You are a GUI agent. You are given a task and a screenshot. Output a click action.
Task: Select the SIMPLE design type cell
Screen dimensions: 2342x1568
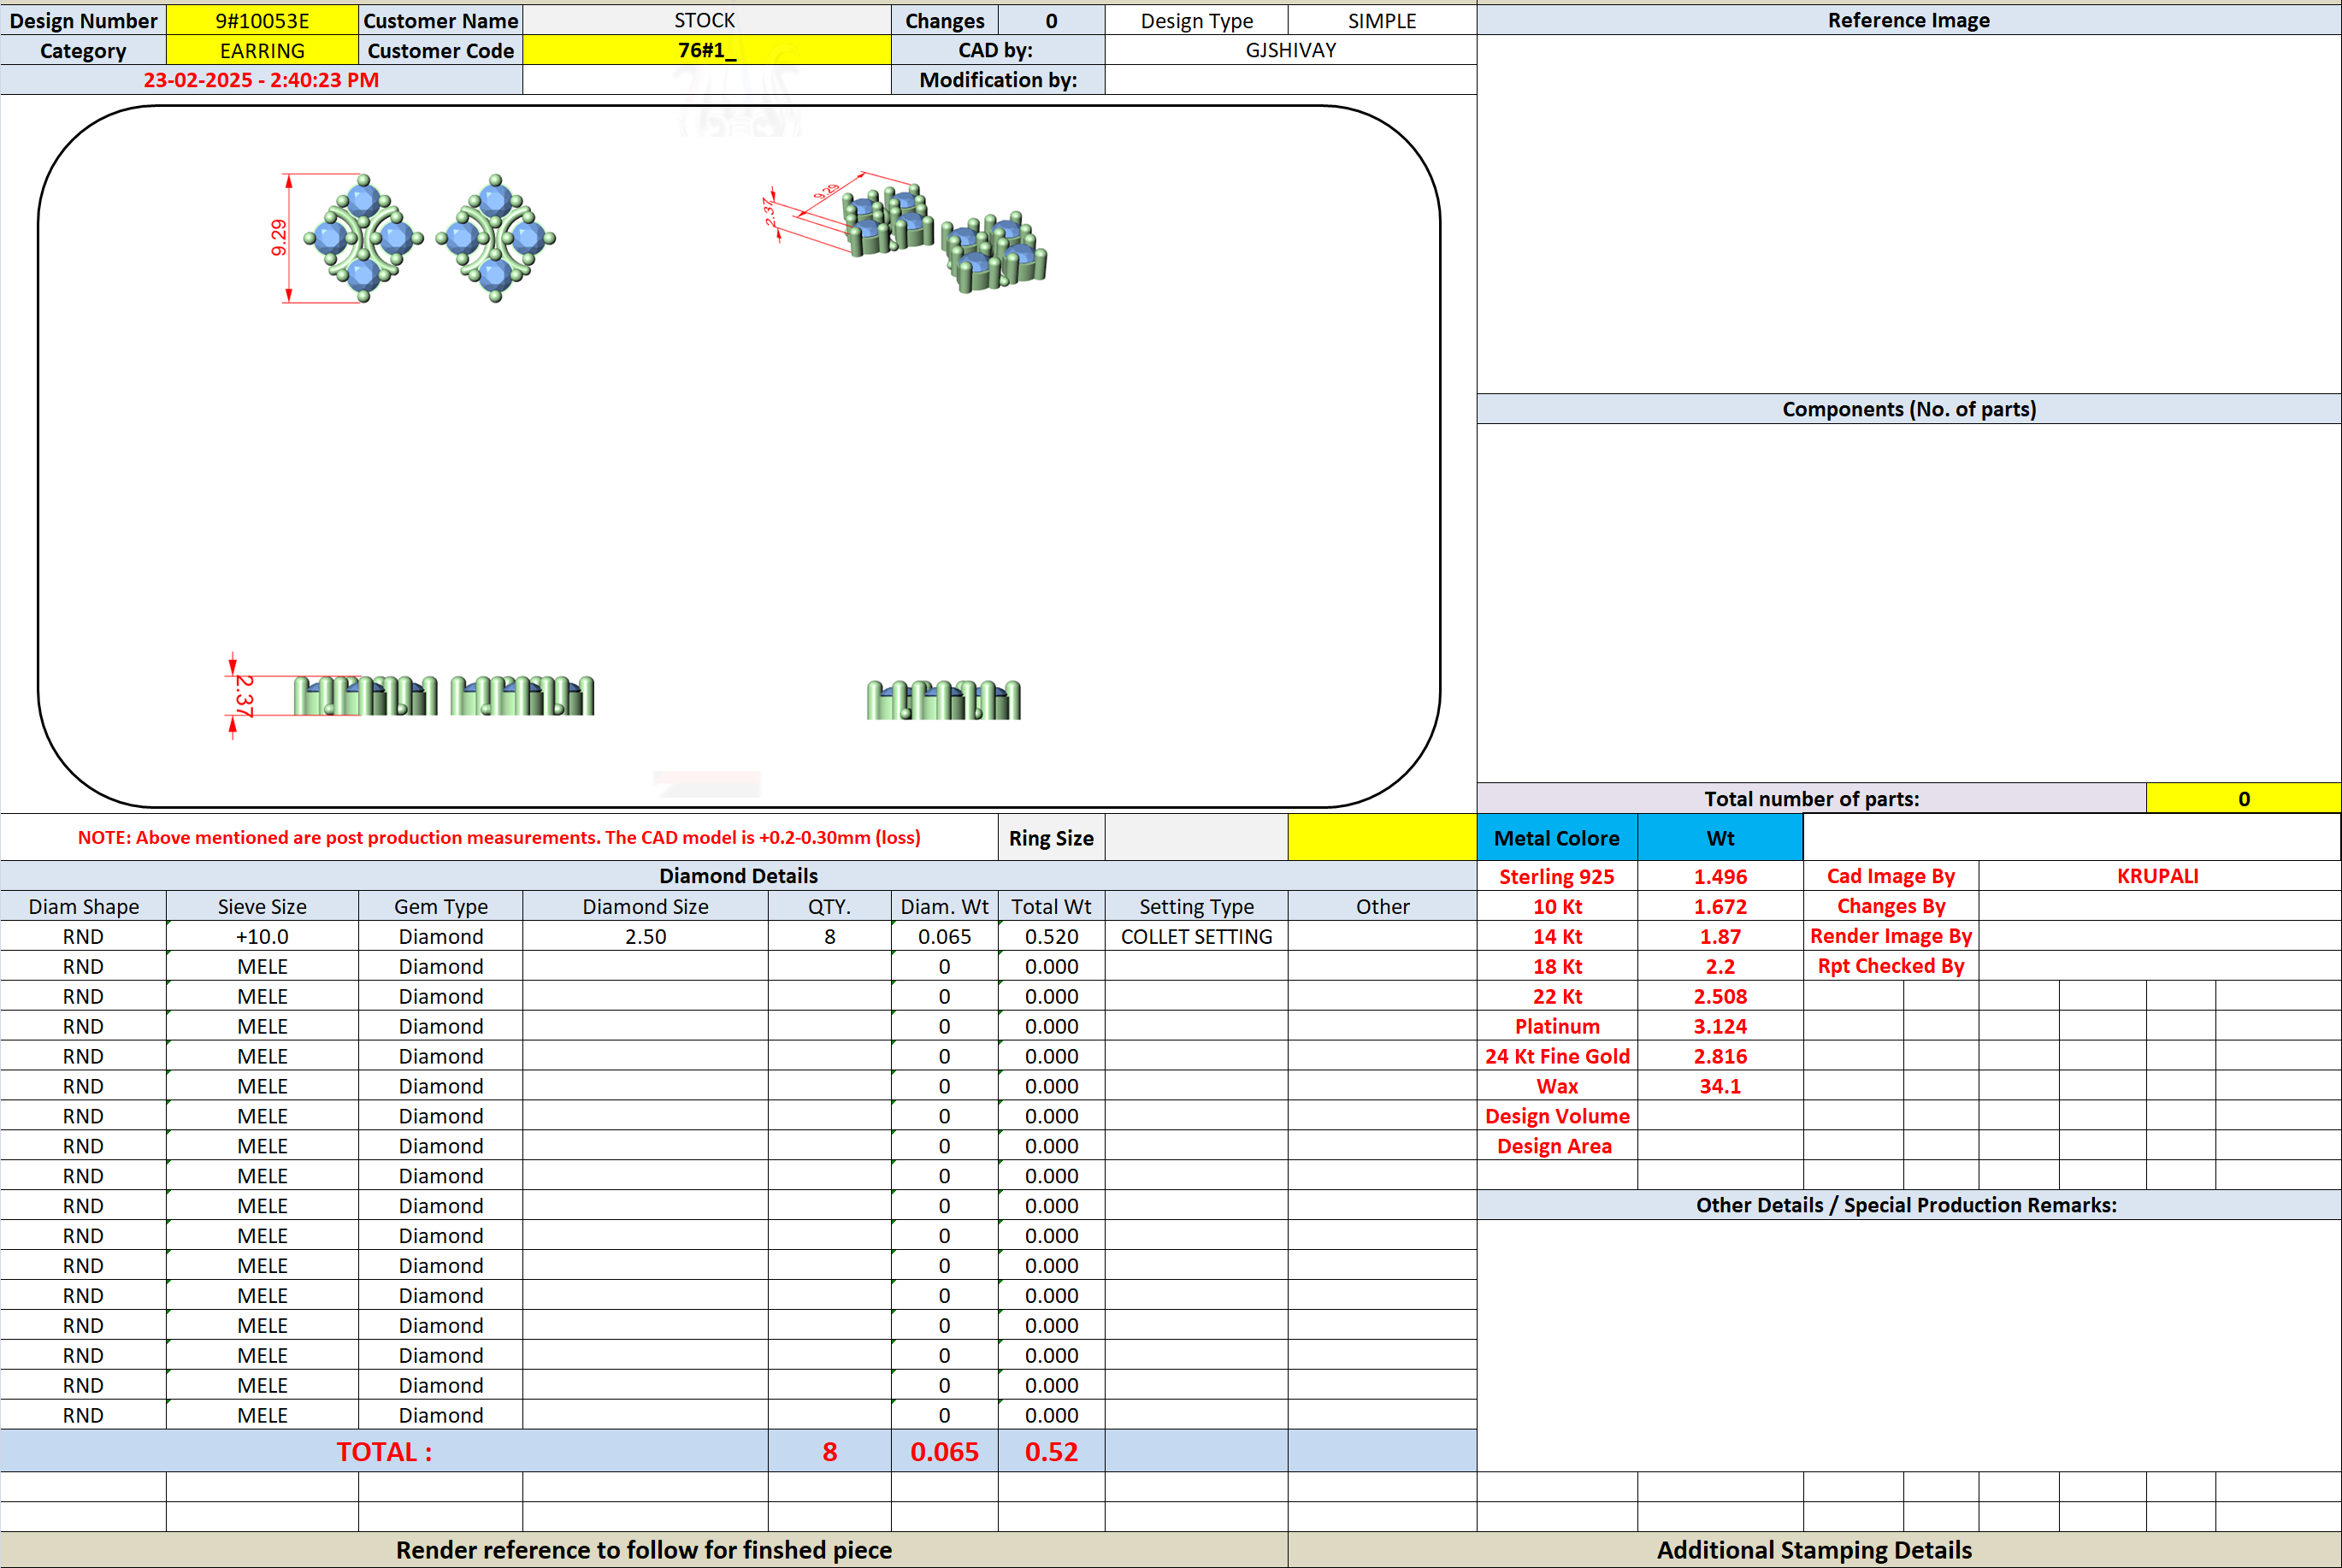(x=1382, y=20)
